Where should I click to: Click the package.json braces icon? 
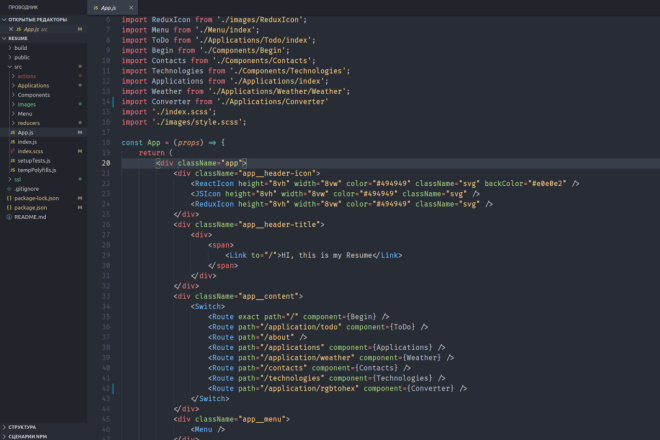click(9, 208)
